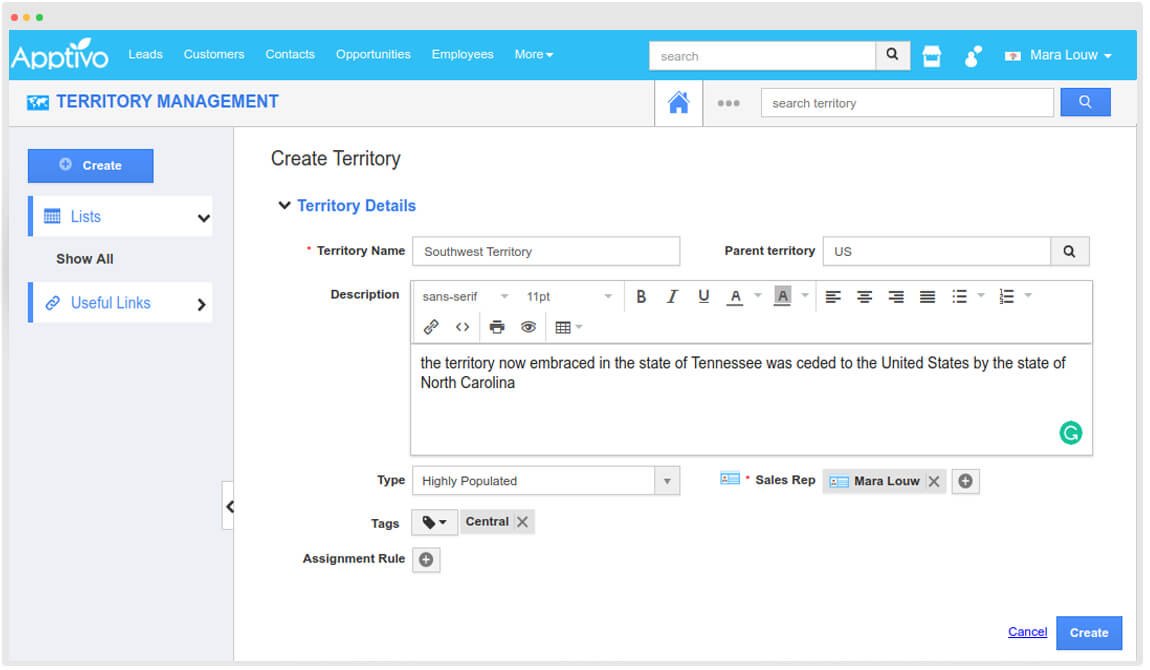The width and height of the screenshot is (1150, 670).
Task: Open the More menu in the navigation bar
Action: [x=533, y=54]
